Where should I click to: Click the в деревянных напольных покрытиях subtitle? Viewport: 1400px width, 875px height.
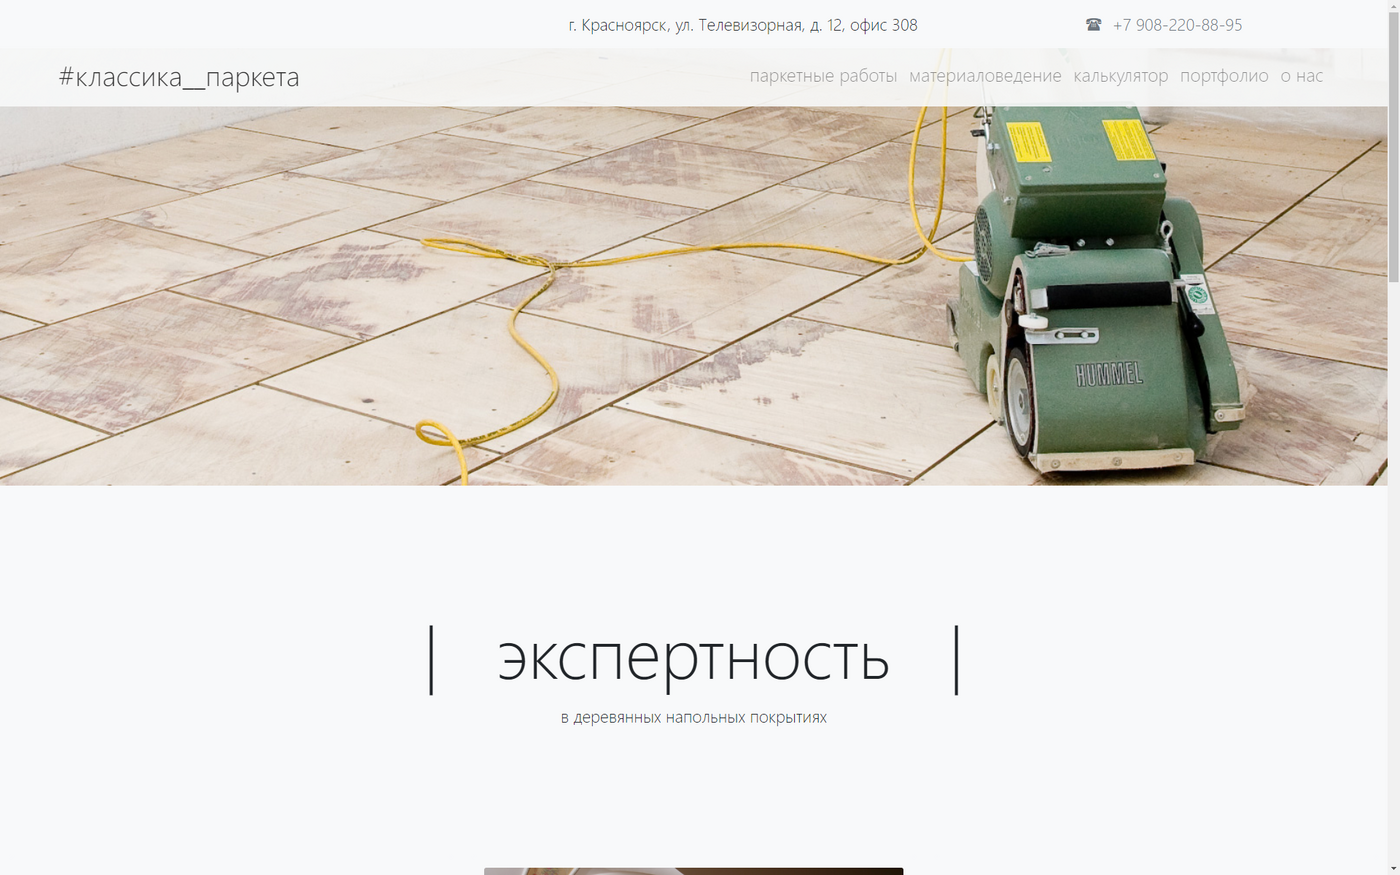coord(693,717)
